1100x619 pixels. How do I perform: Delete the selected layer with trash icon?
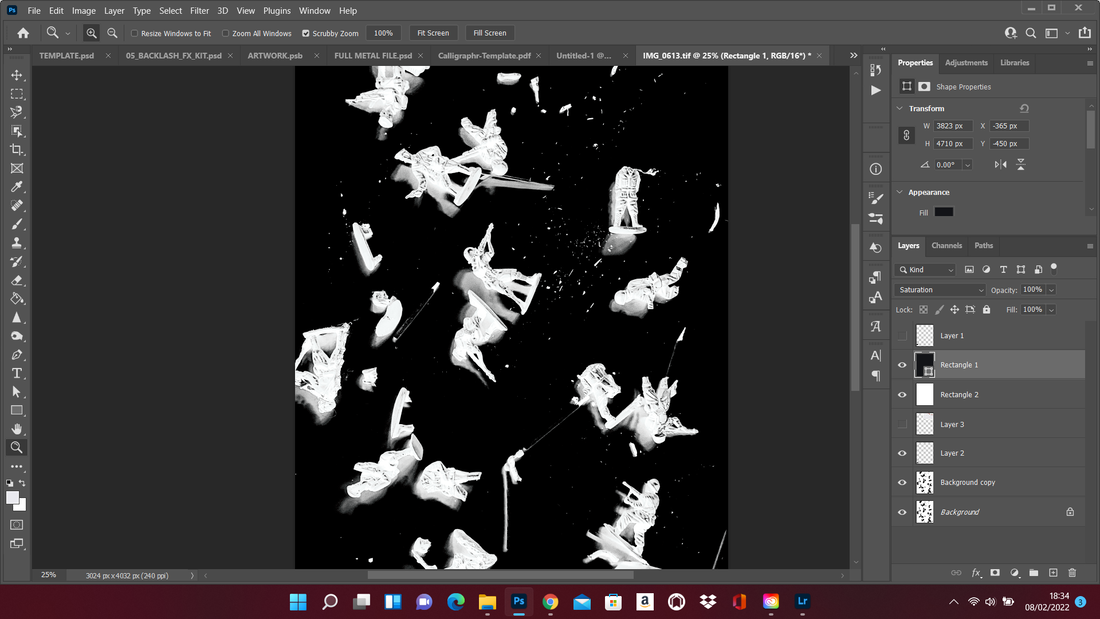point(1072,573)
